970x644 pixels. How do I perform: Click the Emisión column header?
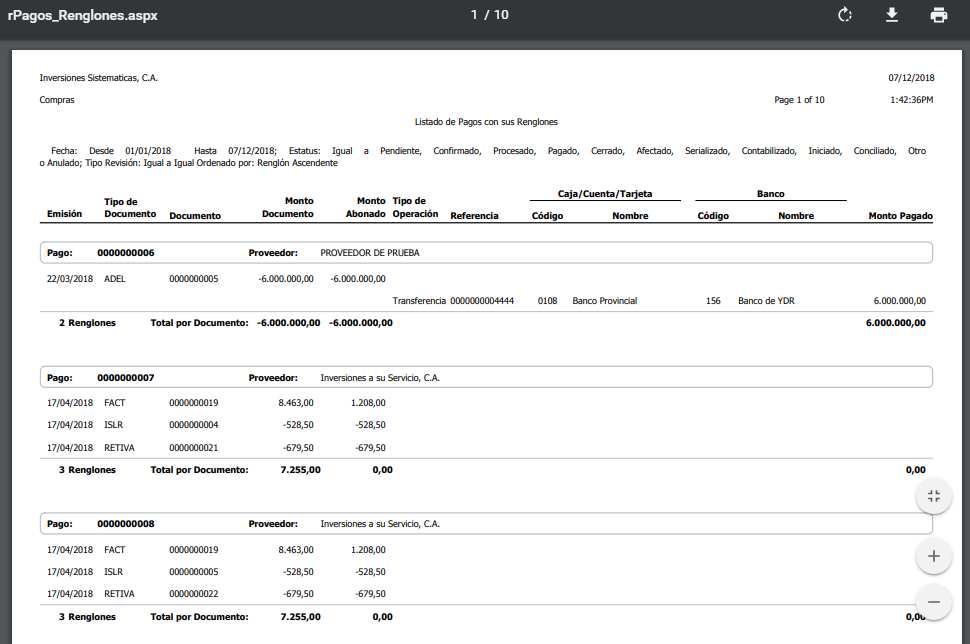click(x=65, y=215)
